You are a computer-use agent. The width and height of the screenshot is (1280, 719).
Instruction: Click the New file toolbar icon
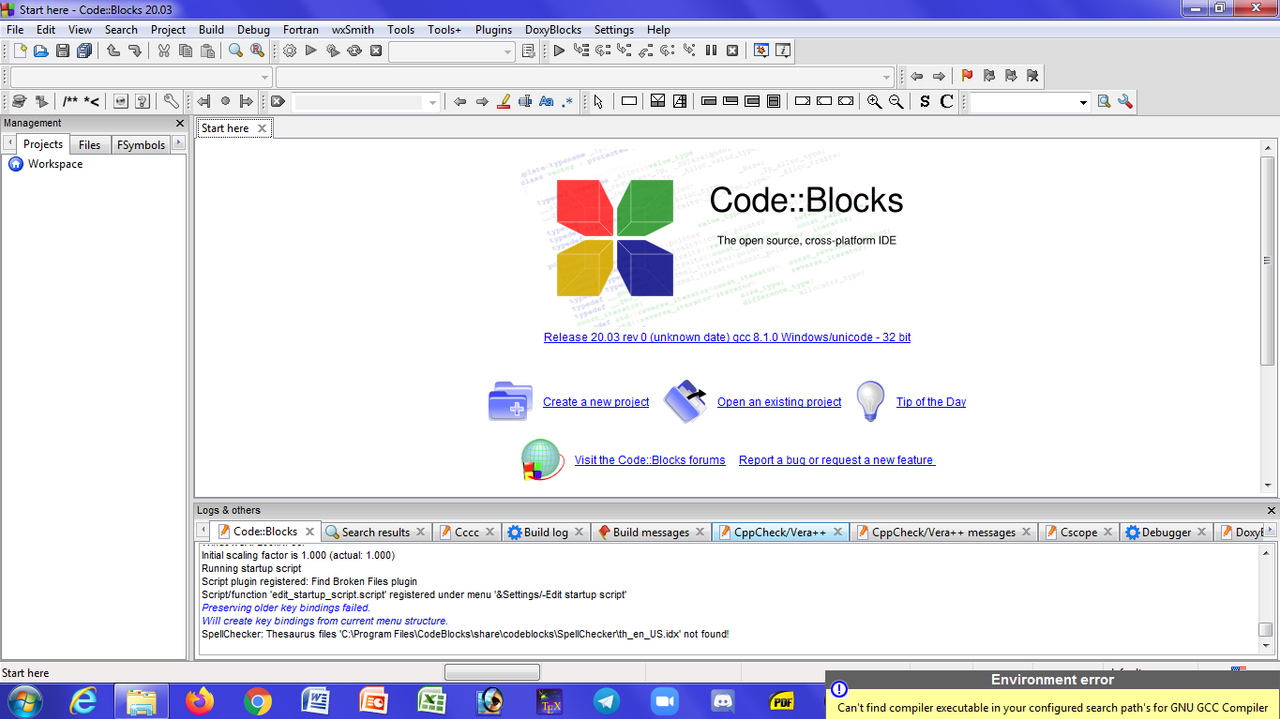coord(19,50)
